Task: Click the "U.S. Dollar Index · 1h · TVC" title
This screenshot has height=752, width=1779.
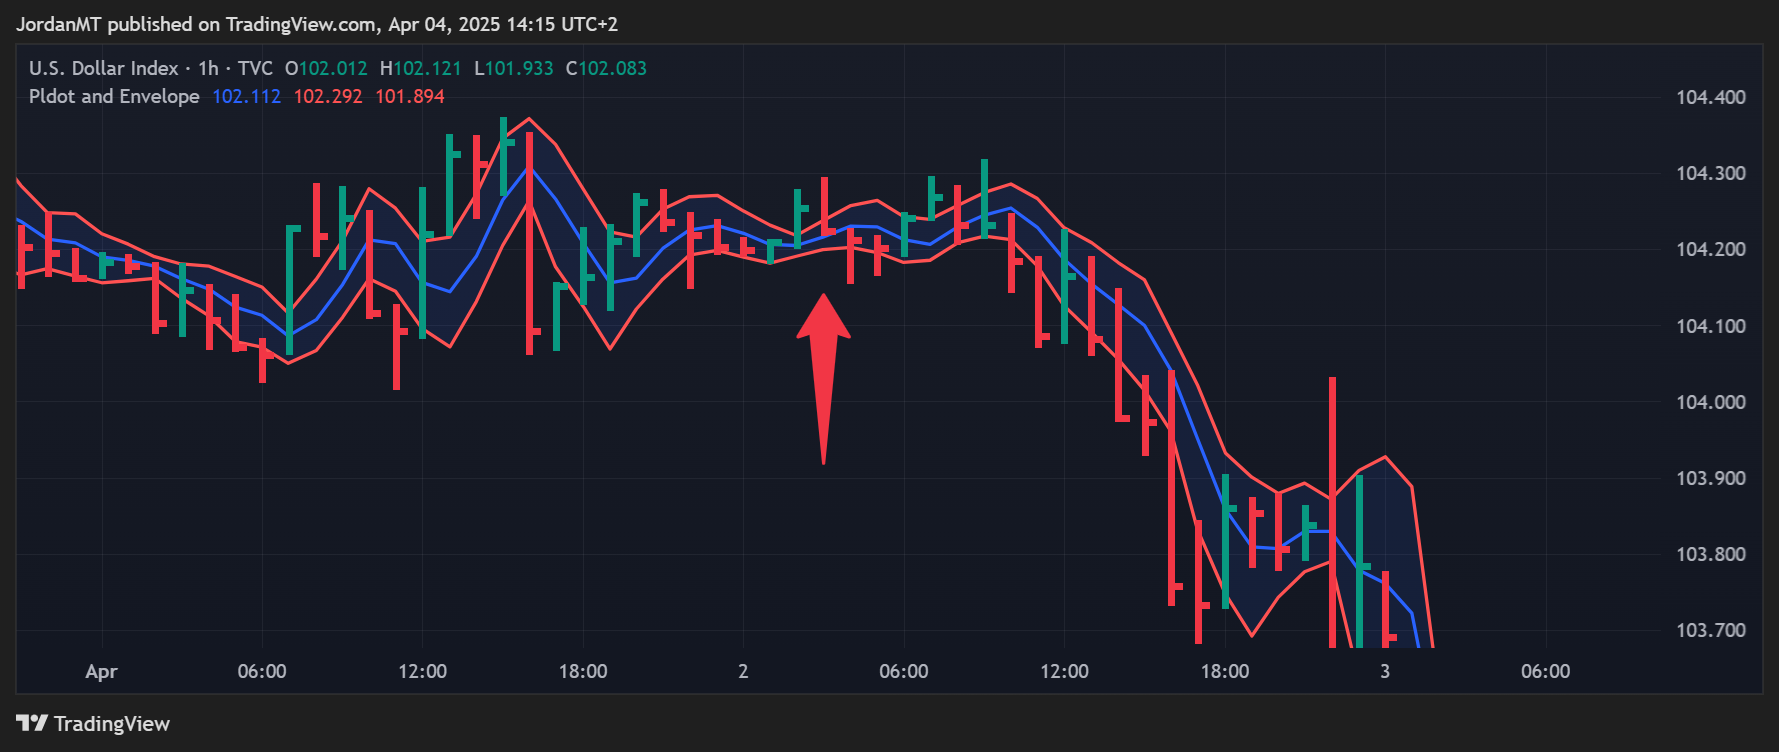Action: (x=151, y=68)
